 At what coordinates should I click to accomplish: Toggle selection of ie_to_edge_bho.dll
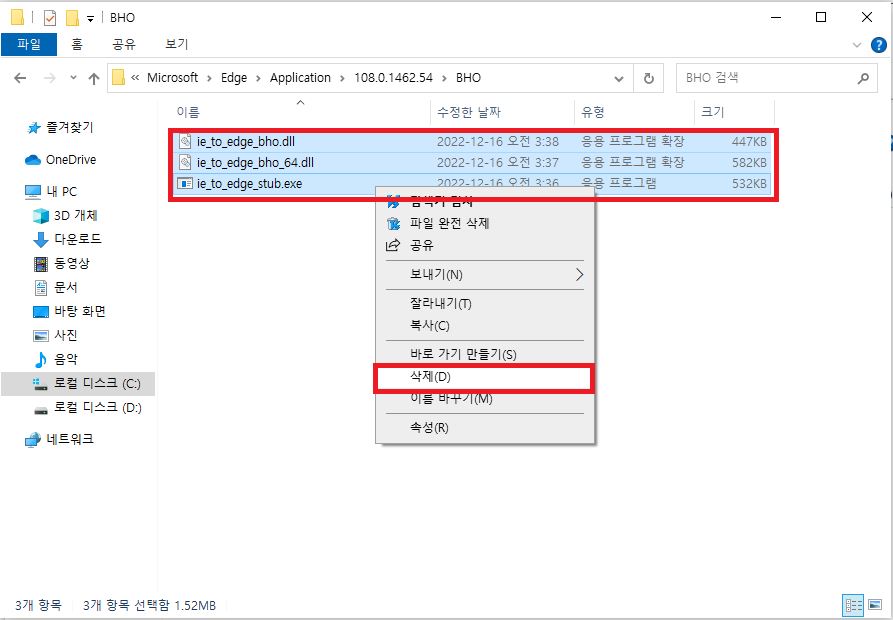click(251, 140)
